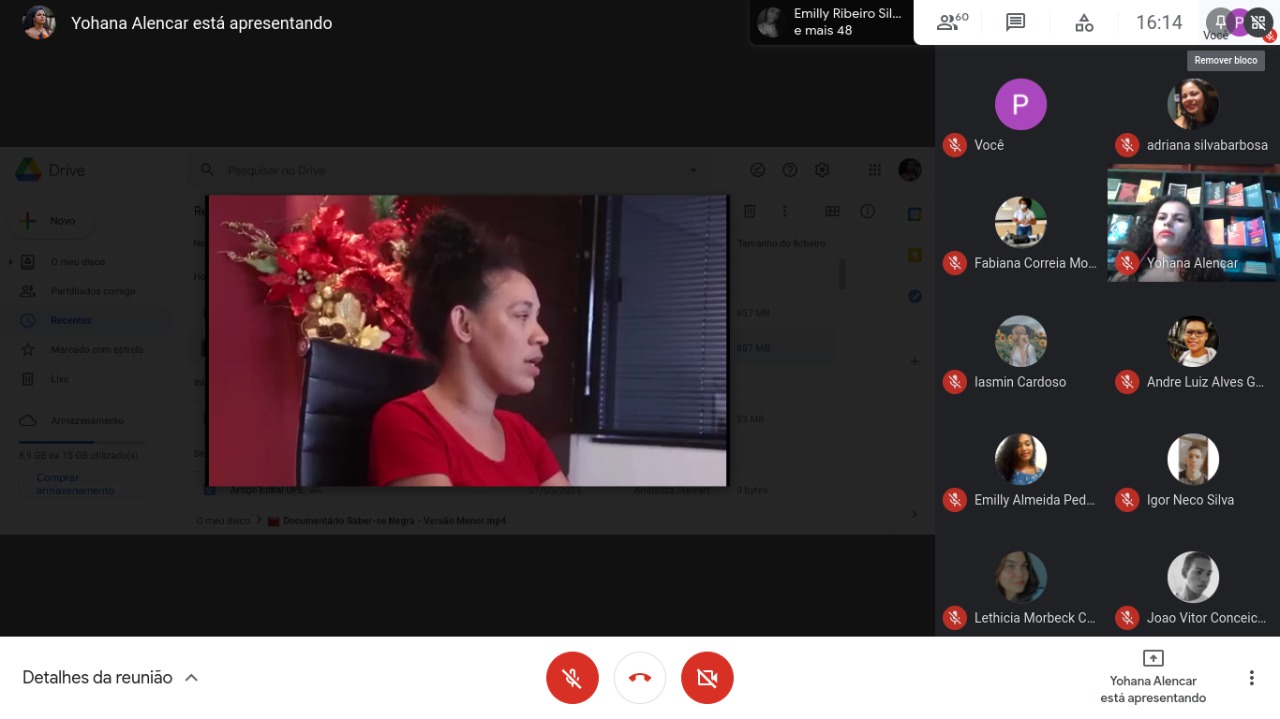The height and width of the screenshot is (719, 1280).
Task: Click muted mic icon beside Andre Luiz Alves
Action: pos(1127,382)
